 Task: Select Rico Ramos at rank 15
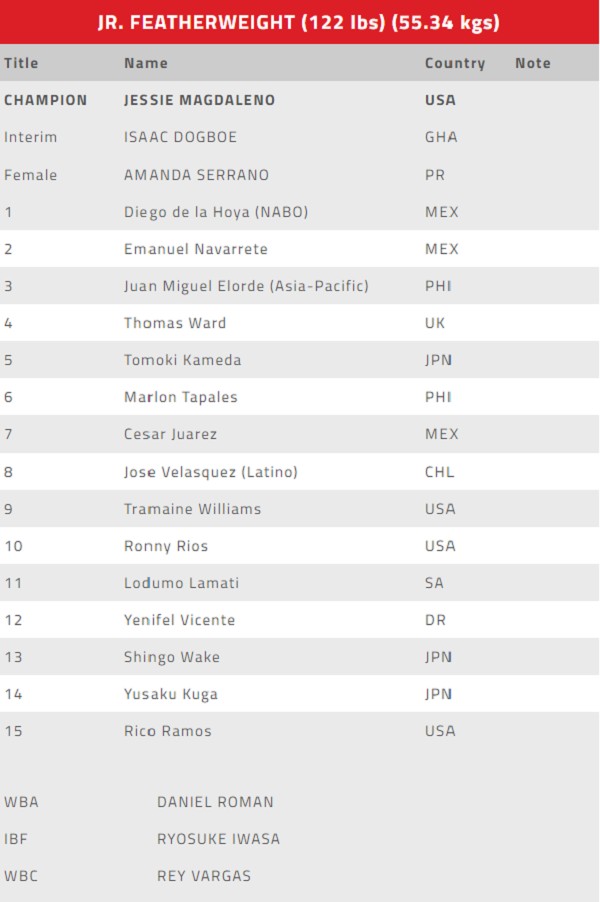299,731
